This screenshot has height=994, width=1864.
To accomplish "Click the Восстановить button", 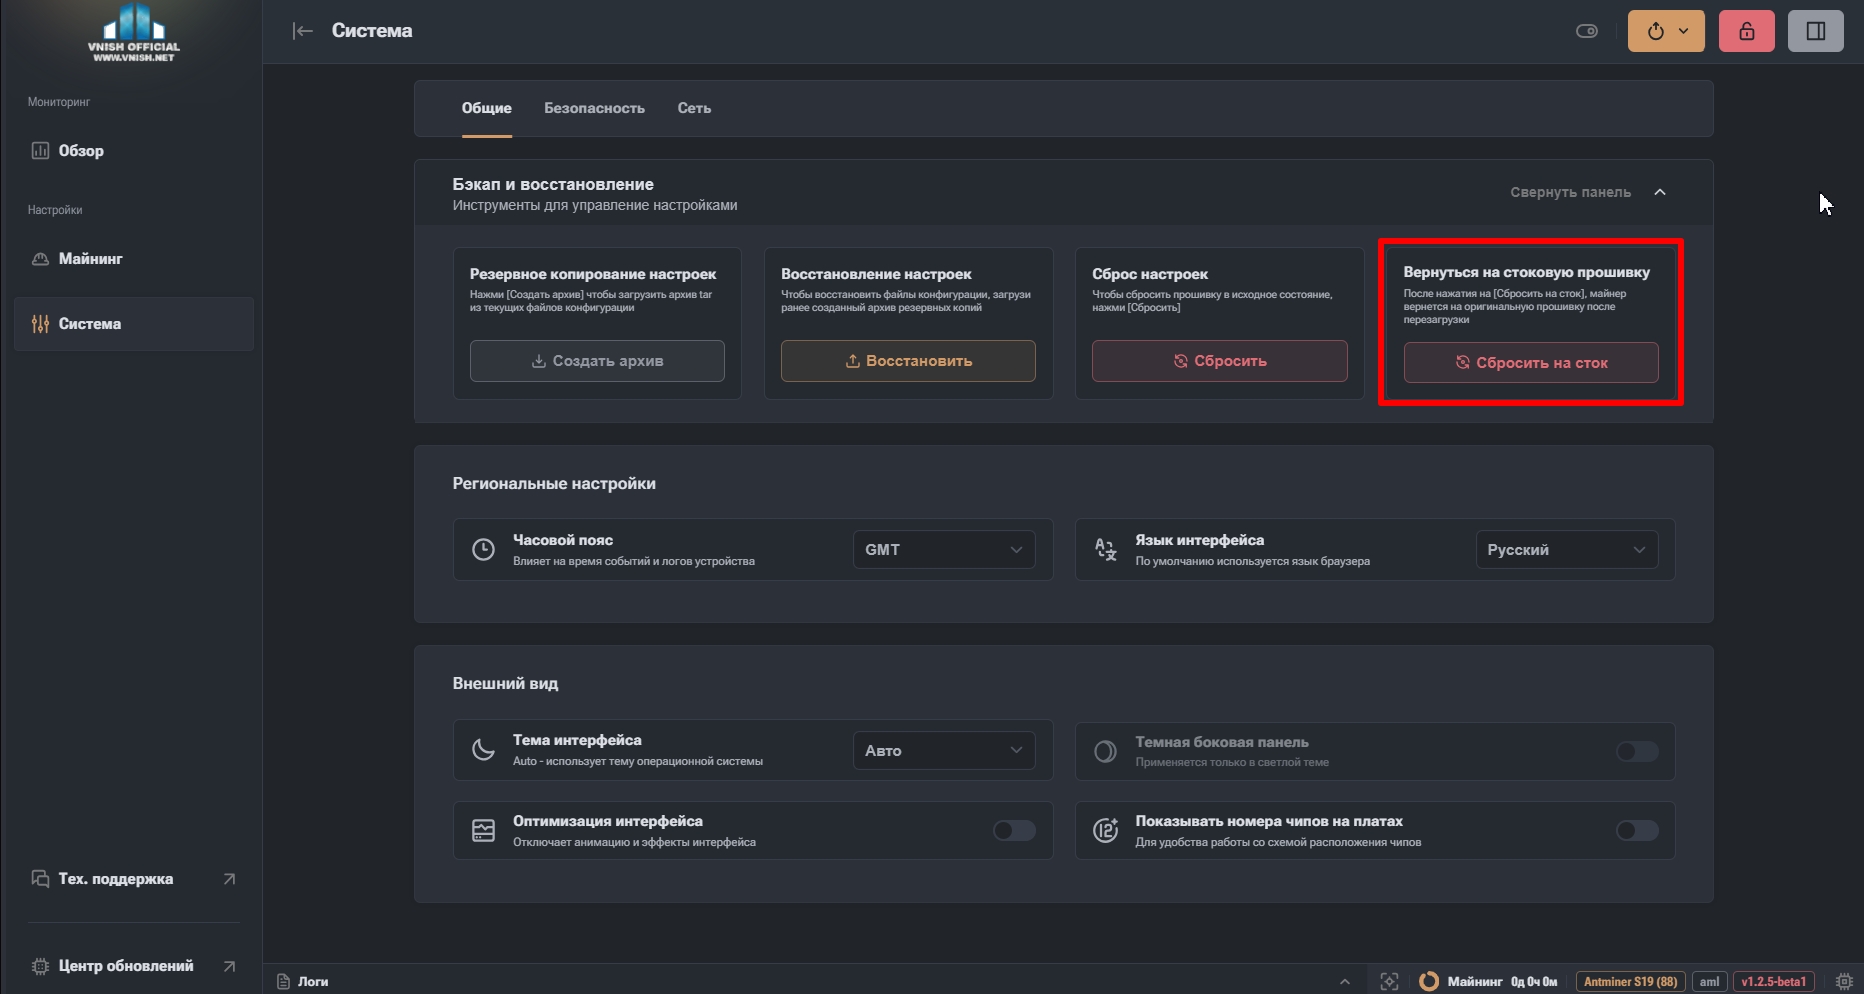I will tap(908, 361).
